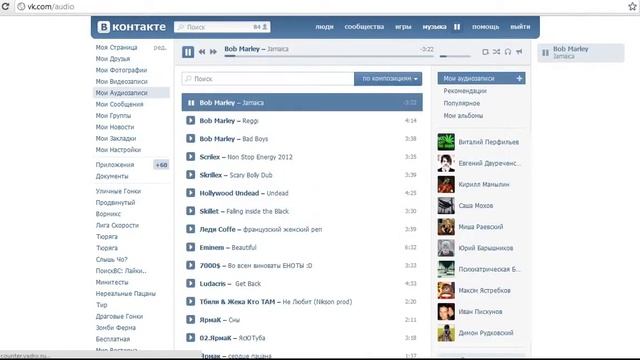Reload the page in the browser
This screenshot has height=360, width=640.
tap(5, 7)
